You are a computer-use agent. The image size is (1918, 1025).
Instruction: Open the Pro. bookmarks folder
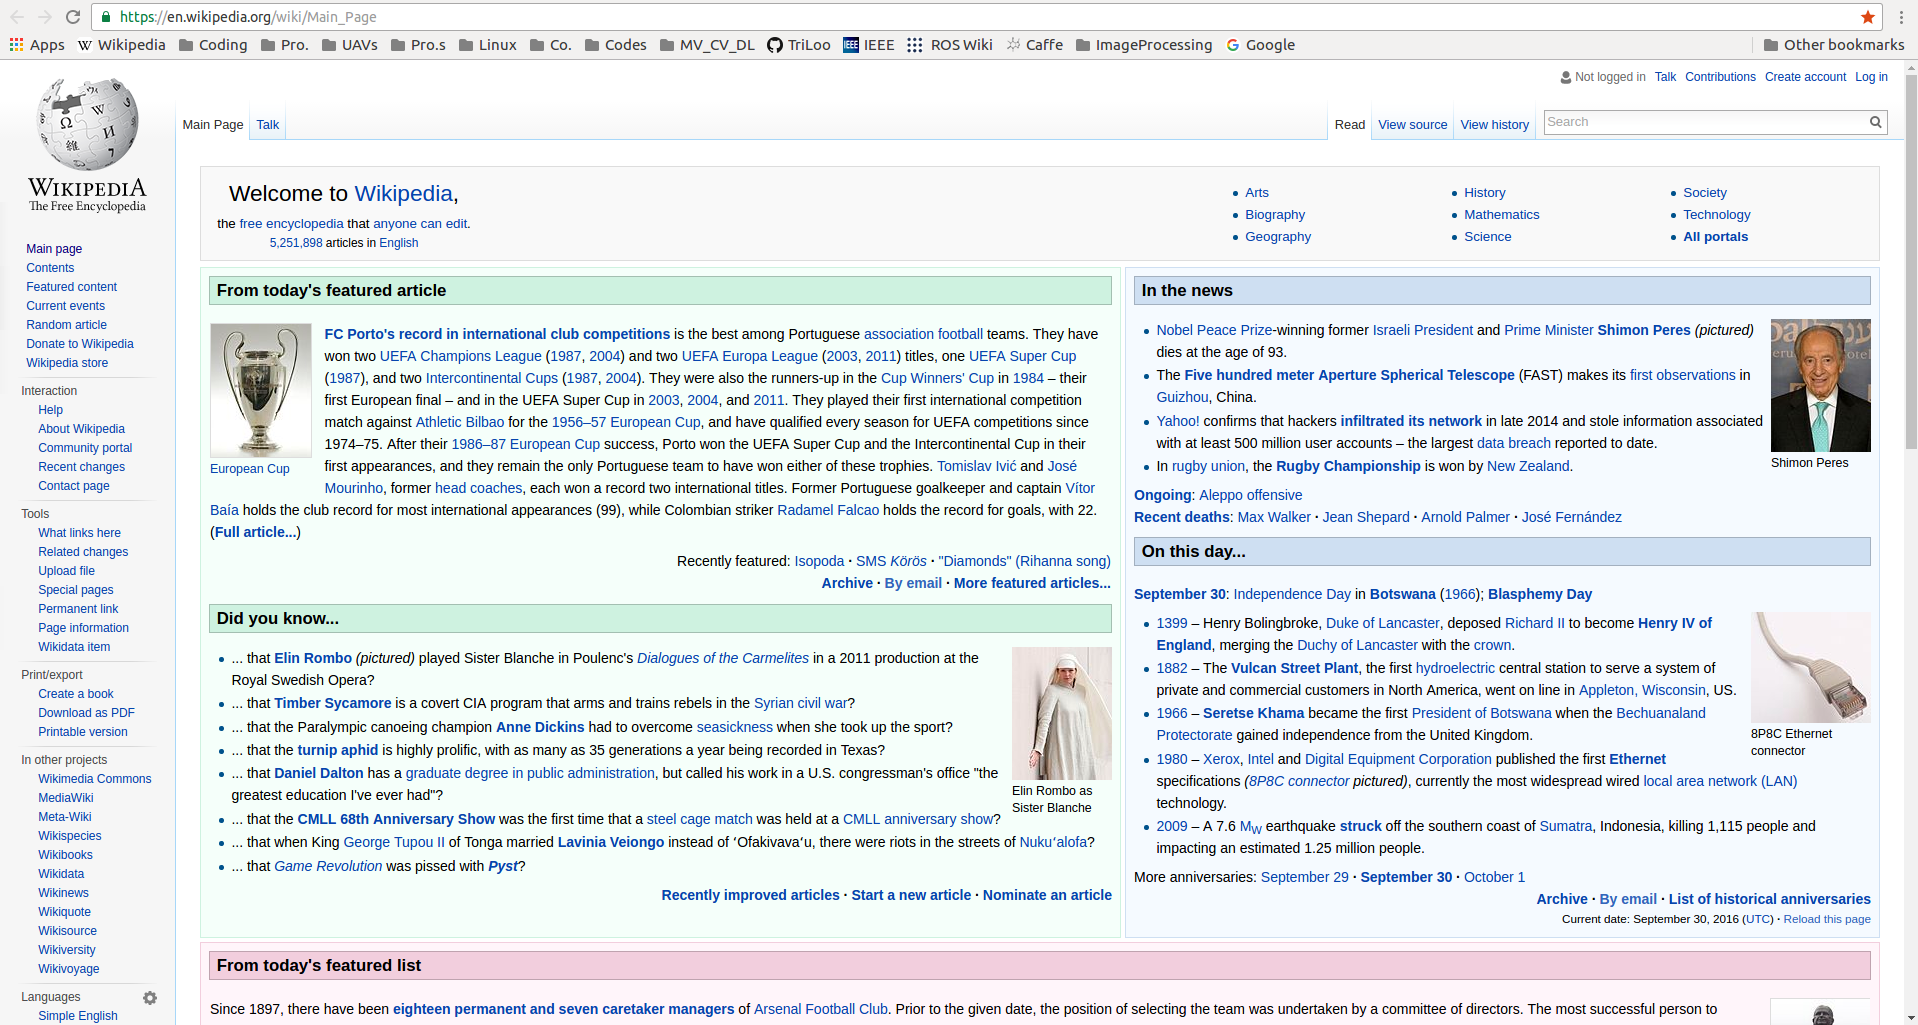(284, 45)
